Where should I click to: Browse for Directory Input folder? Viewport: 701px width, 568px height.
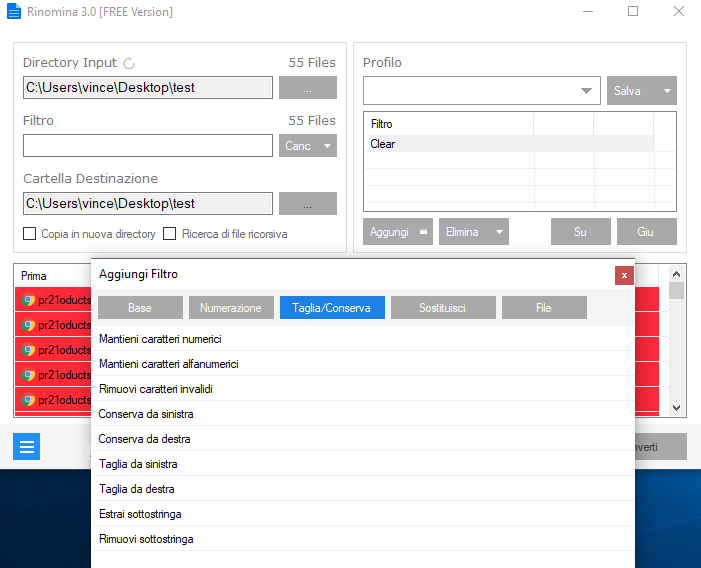[x=308, y=88]
